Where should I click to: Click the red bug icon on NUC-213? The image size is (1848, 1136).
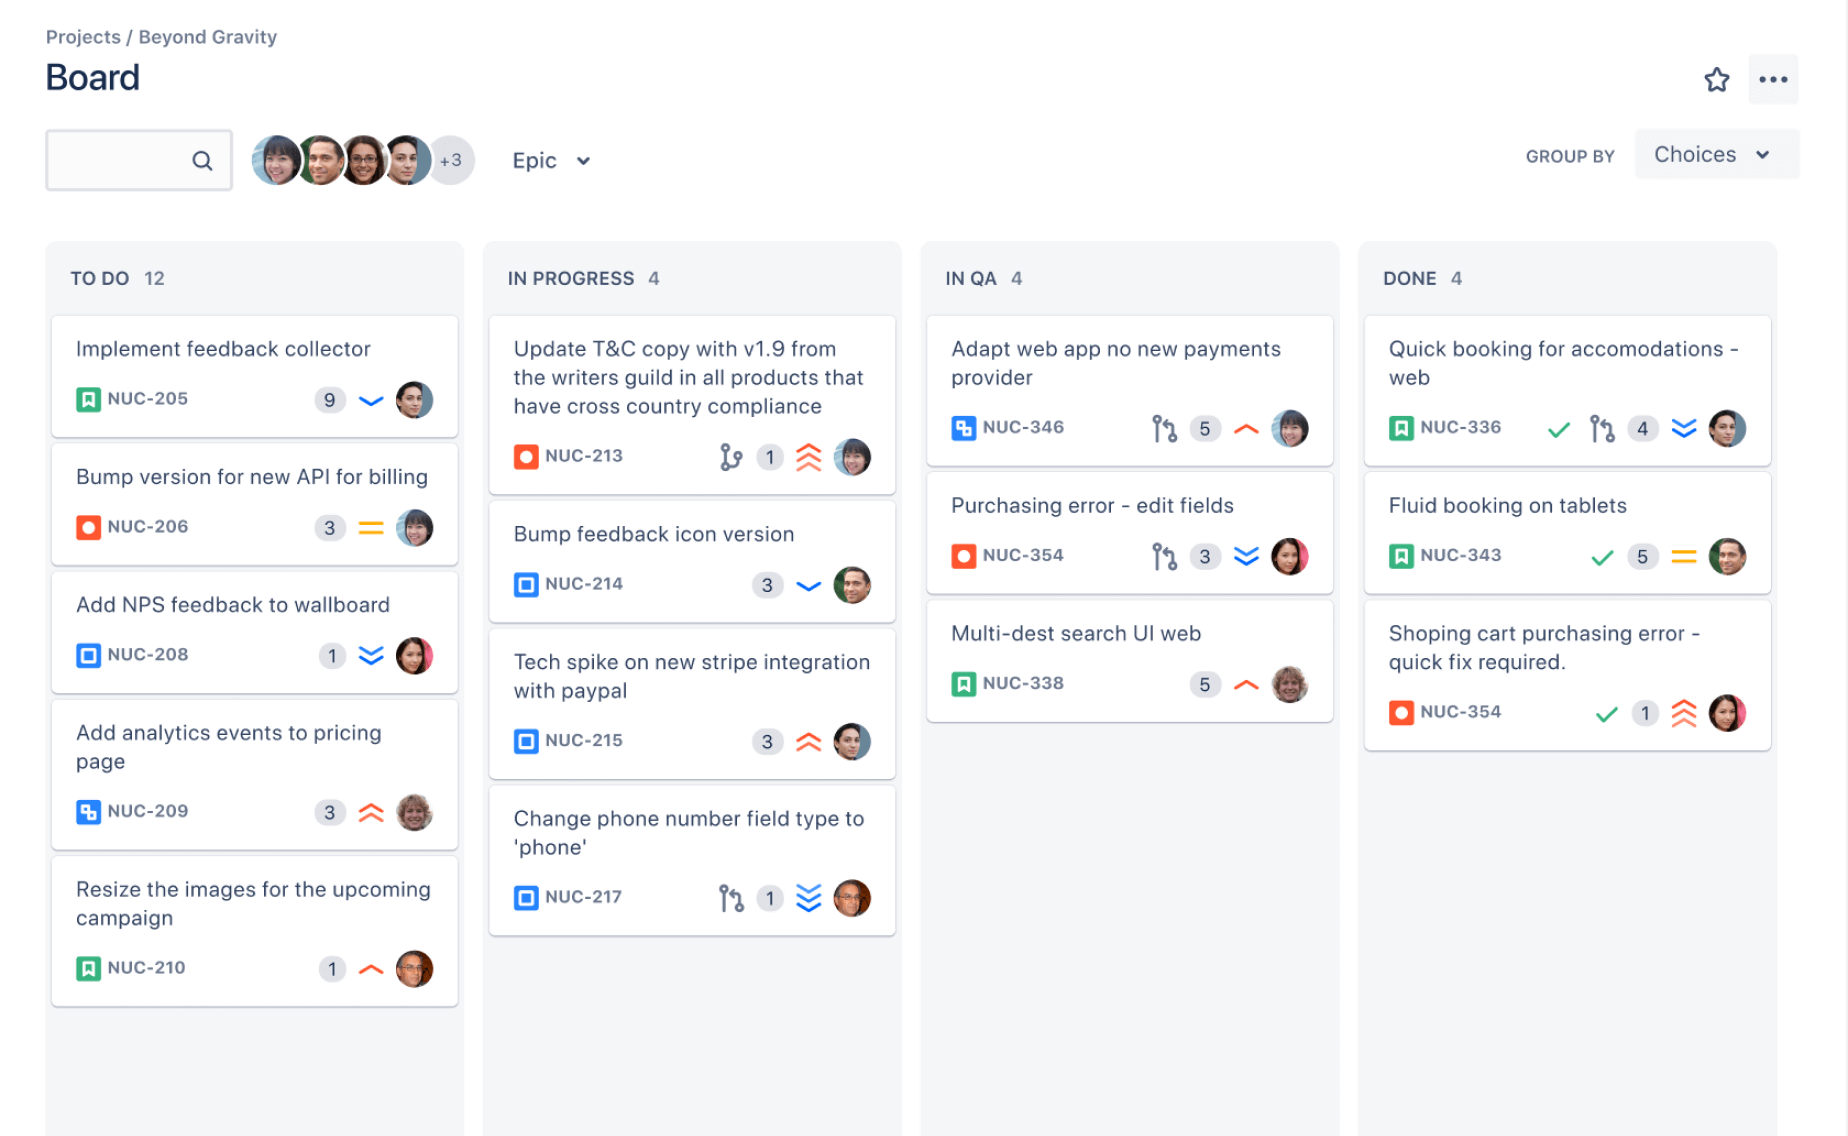tap(527, 456)
